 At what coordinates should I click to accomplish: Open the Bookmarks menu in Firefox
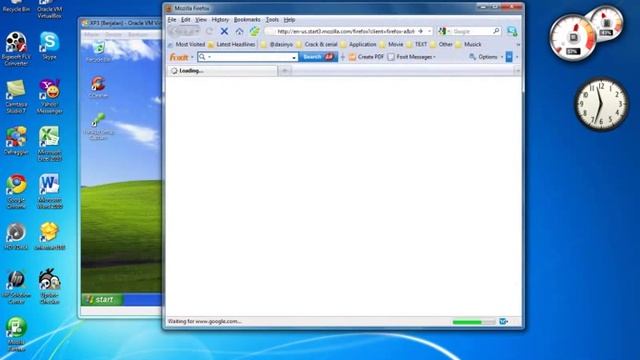click(247, 20)
